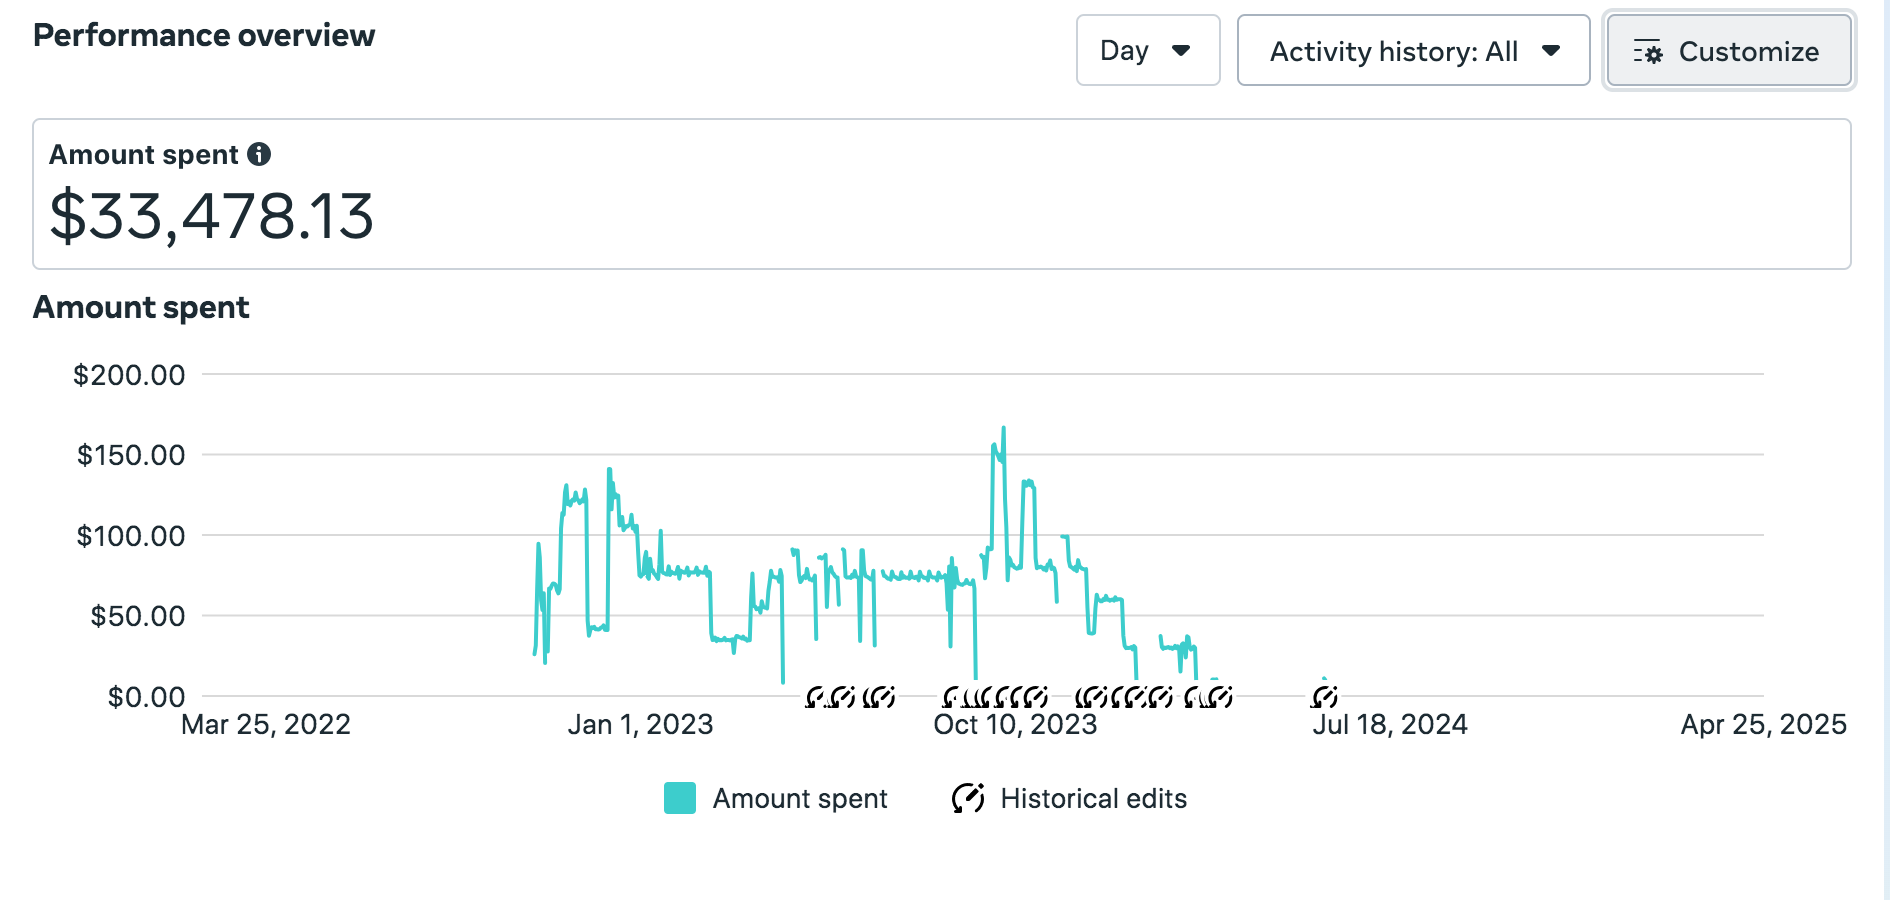The image size is (1890, 900).
Task: Toggle Historical edits via the legend label
Action: (1093, 798)
